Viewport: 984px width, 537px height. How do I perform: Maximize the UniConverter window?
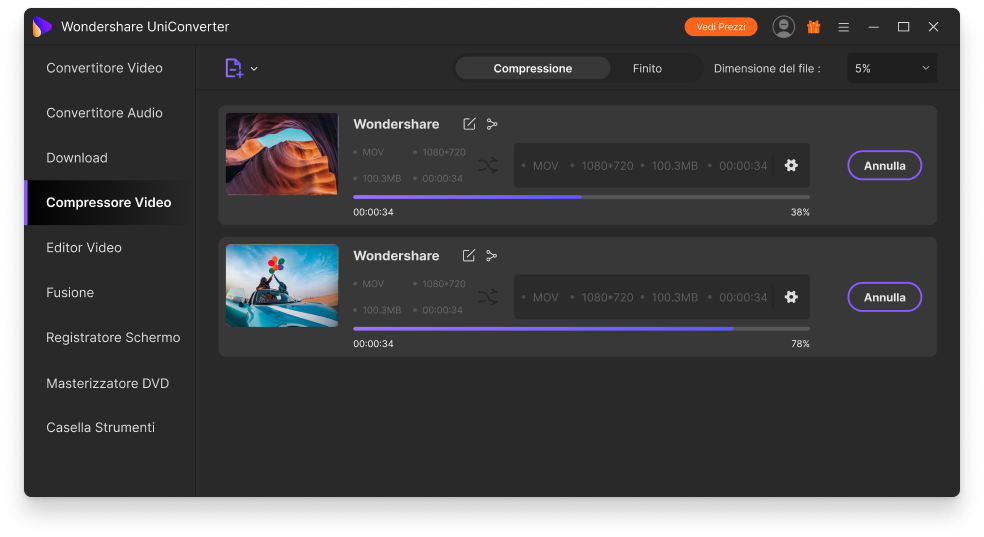pos(903,27)
